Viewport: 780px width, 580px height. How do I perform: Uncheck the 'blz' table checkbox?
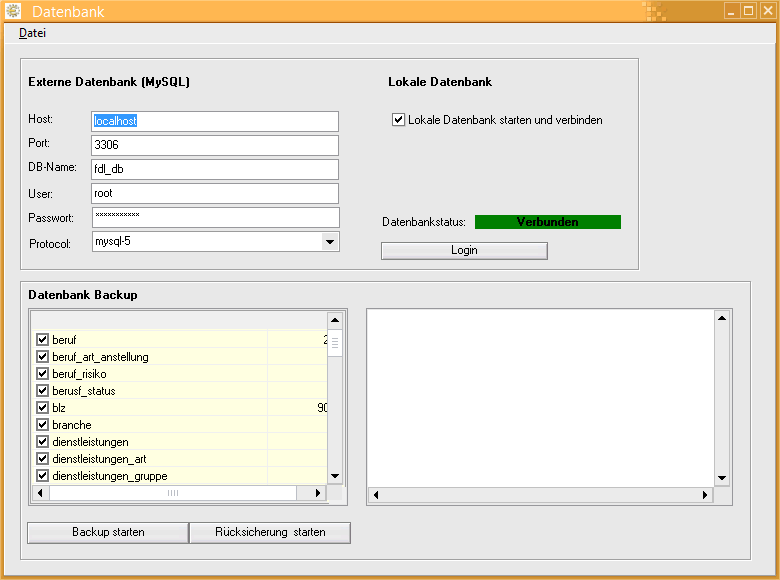point(43,408)
